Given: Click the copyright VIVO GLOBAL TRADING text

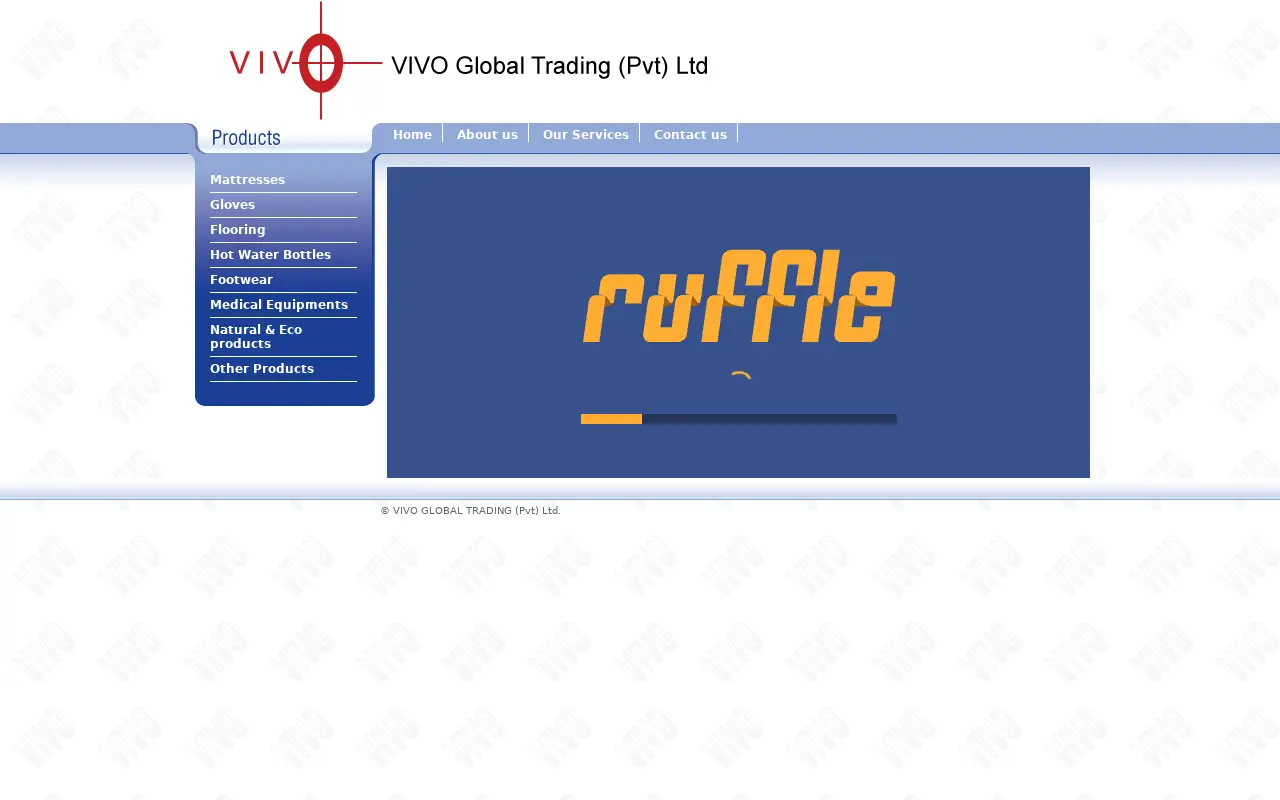Looking at the screenshot, I should pyautogui.click(x=470, y=510).
